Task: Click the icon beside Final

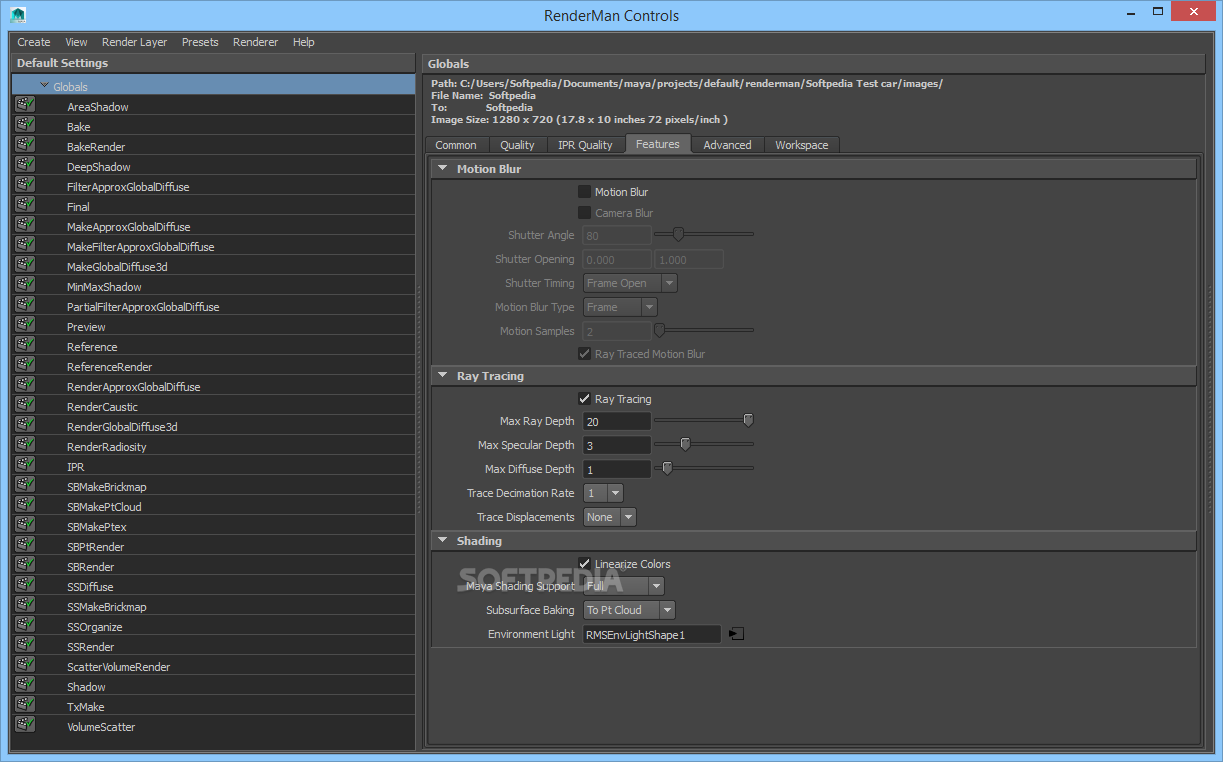Action: (25, 205)
